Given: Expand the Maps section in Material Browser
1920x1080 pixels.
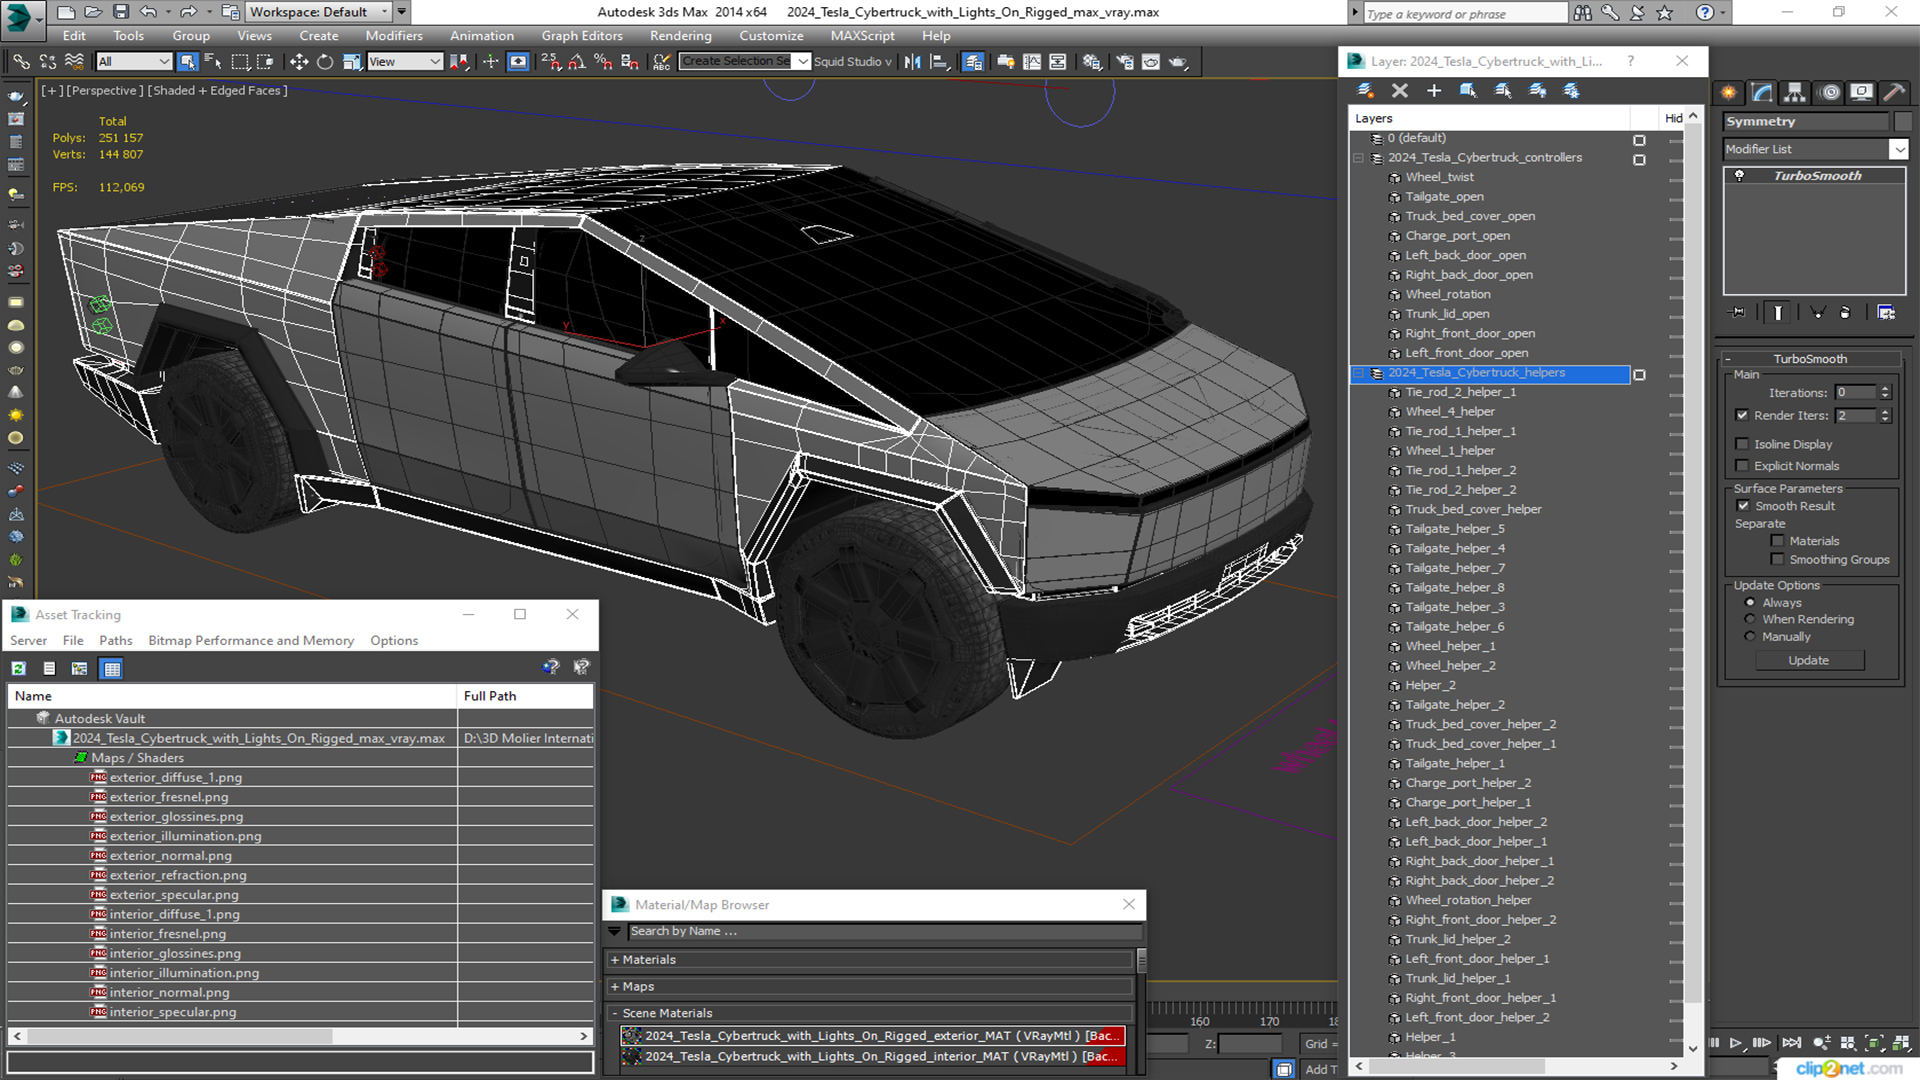Looking at the screenshot, I should click(x=614, y=987).
